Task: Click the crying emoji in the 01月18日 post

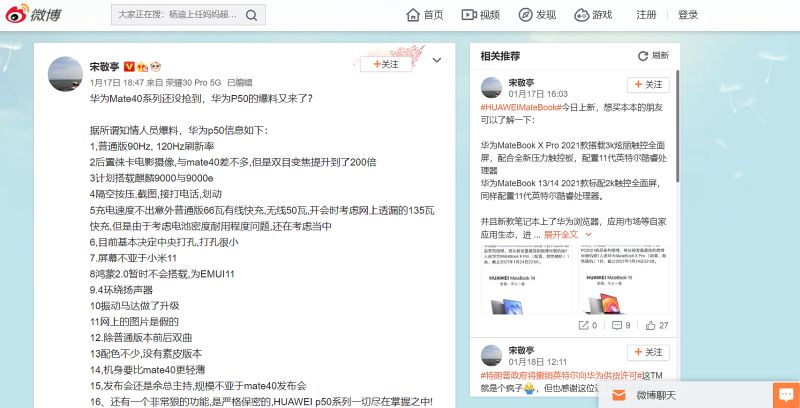Action: pos(528,389)
